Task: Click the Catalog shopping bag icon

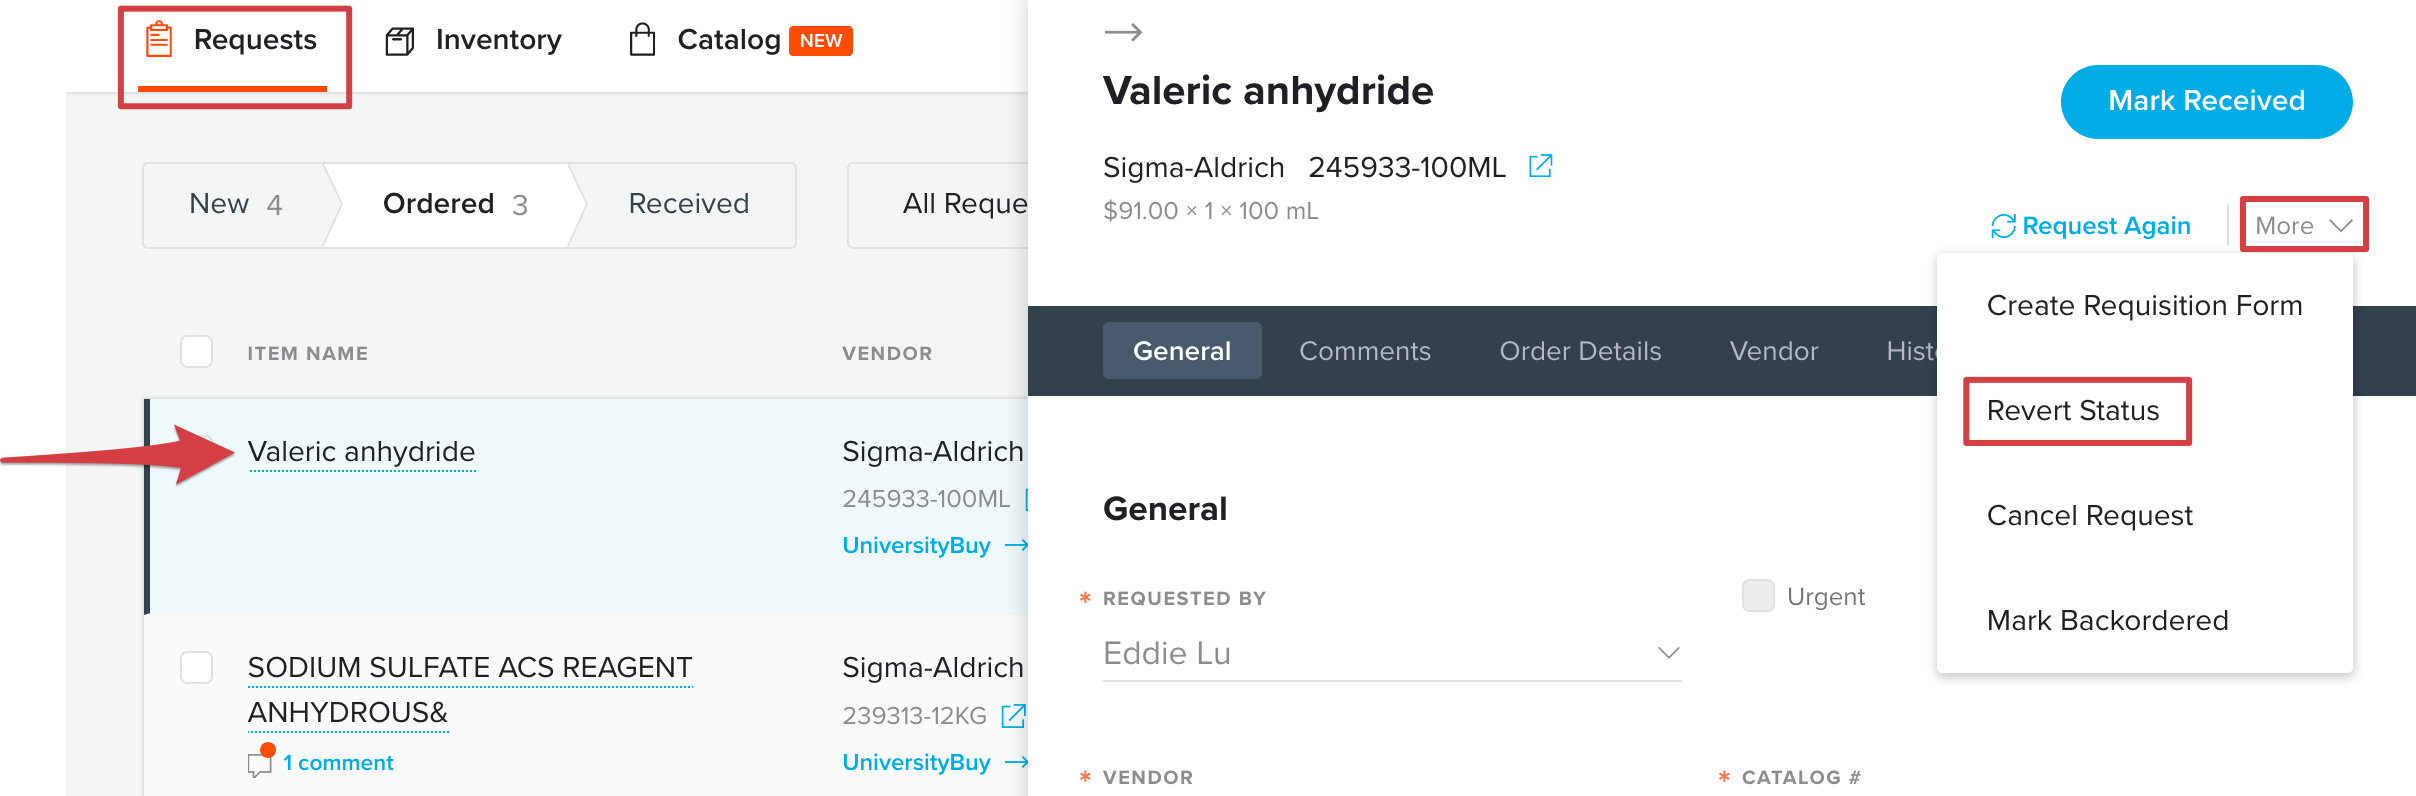Action: [x=643, y=39]
